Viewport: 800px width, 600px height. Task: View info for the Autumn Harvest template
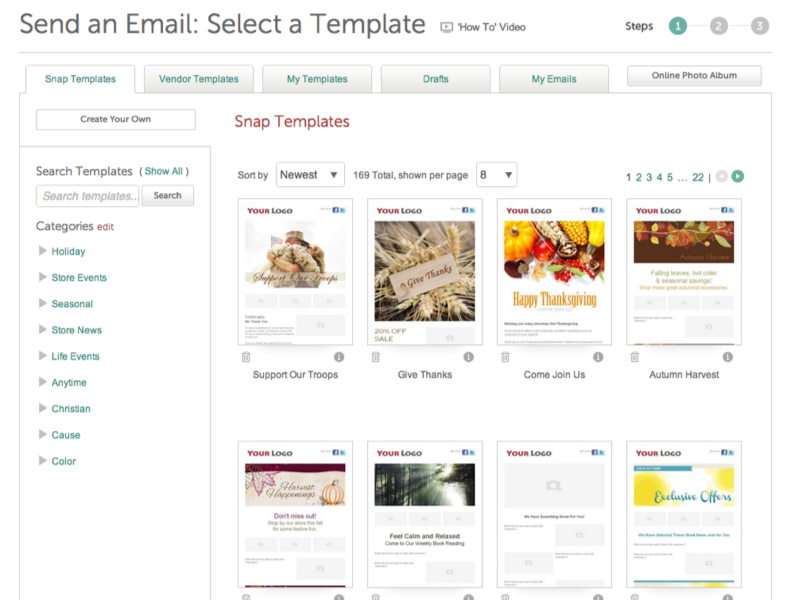[727, 356]
